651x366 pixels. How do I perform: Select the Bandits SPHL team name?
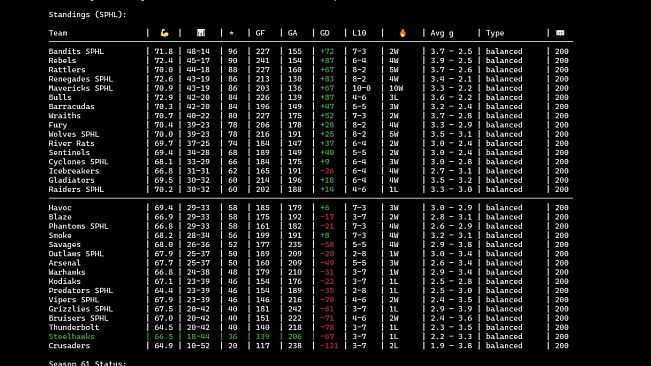[76, 51]
